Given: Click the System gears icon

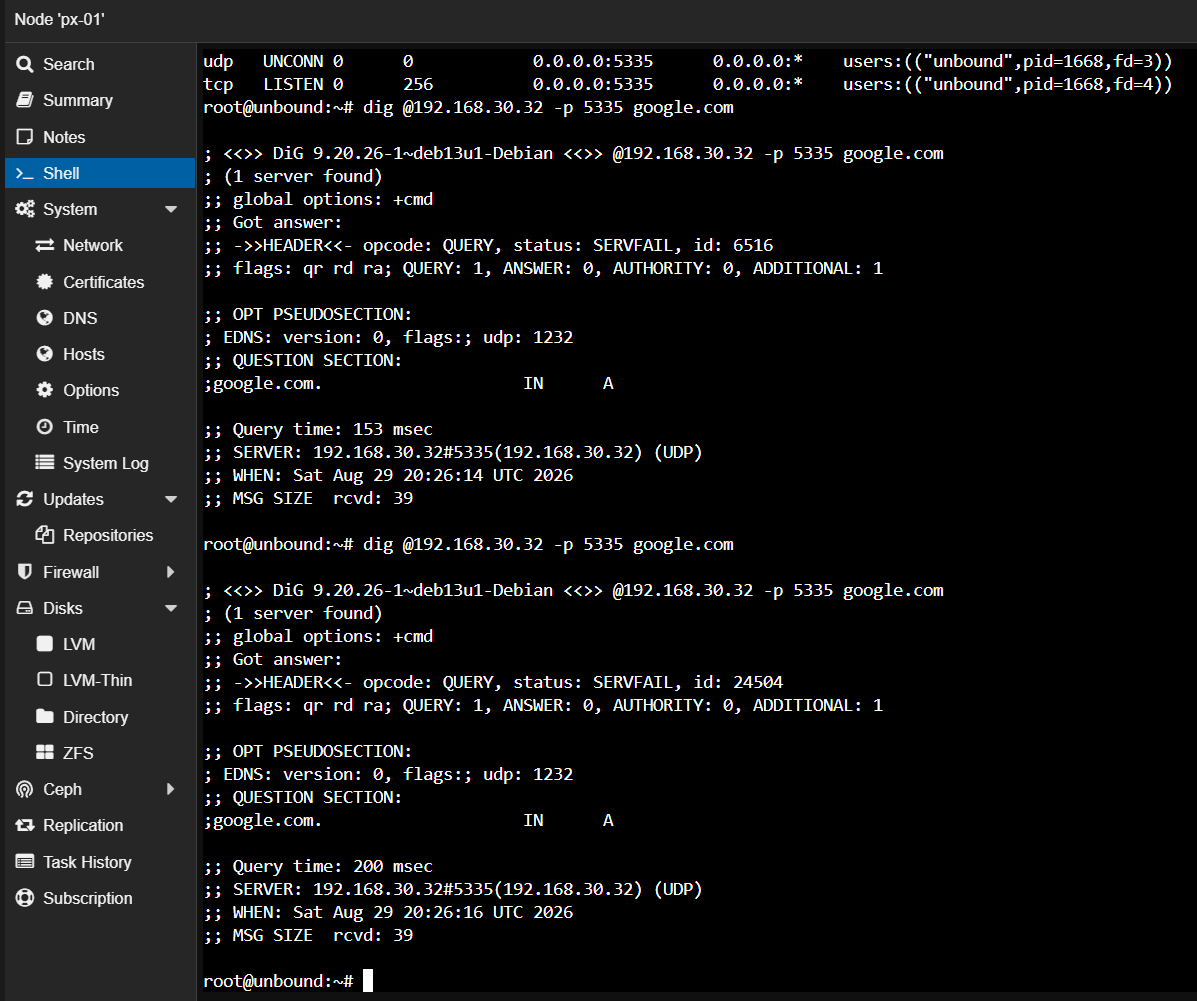Looking at the screenshot, I should pyautogui.click(x=24, y=209).
